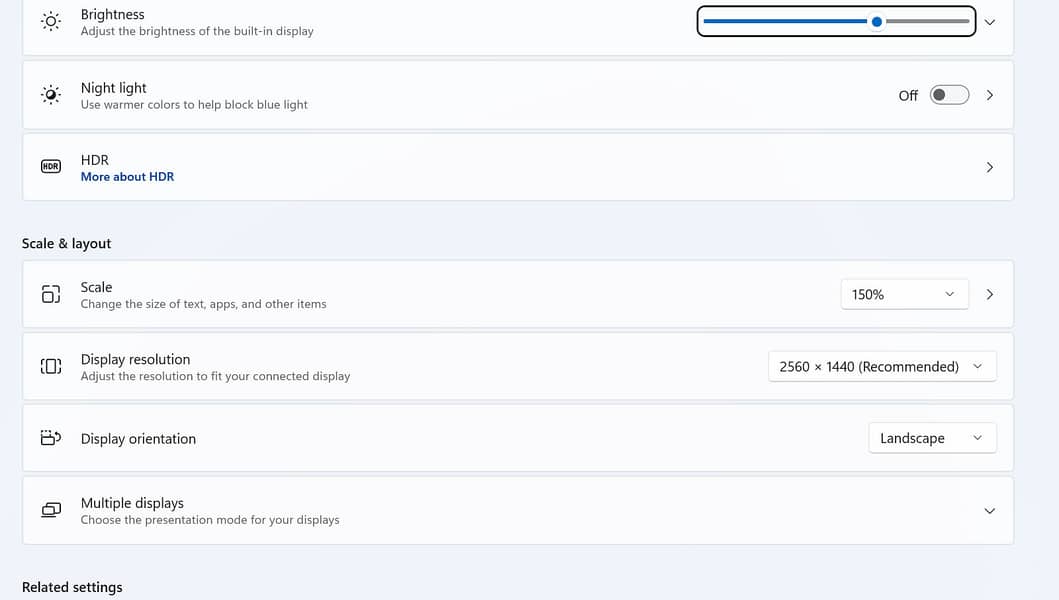Viewport: 1059px width, 600px height.
Task: Open the More about HDR link
Action: (127, 177)
